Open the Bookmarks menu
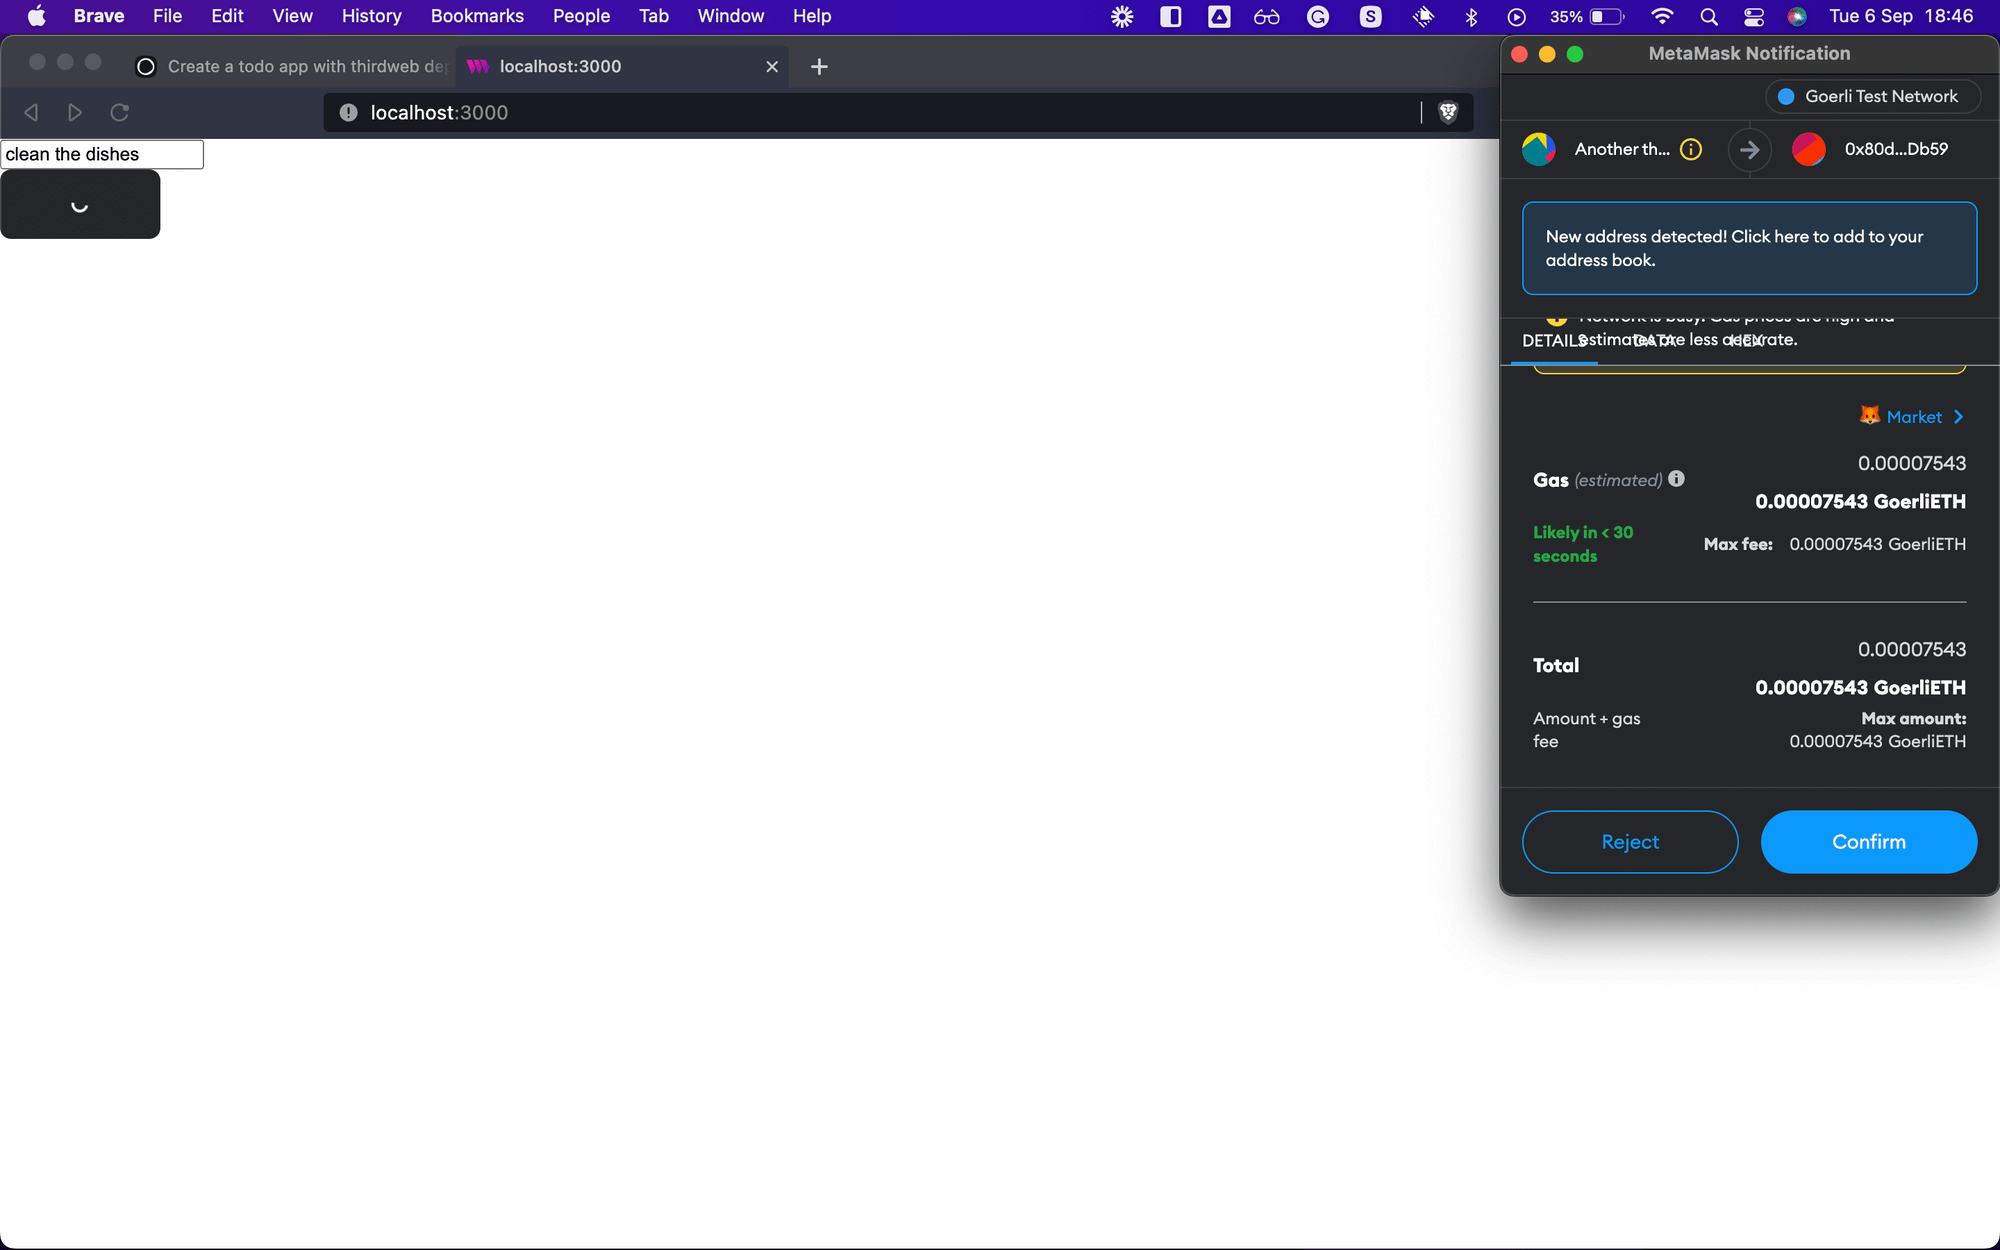 pyautogui.click(x=477, y=16)
